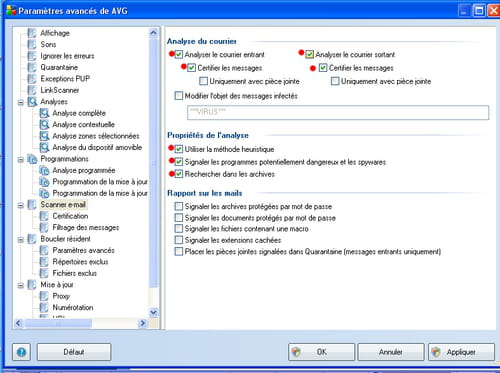Click the Analyse programmée clock icon
500x373 pixels.
tap(44, 170)
